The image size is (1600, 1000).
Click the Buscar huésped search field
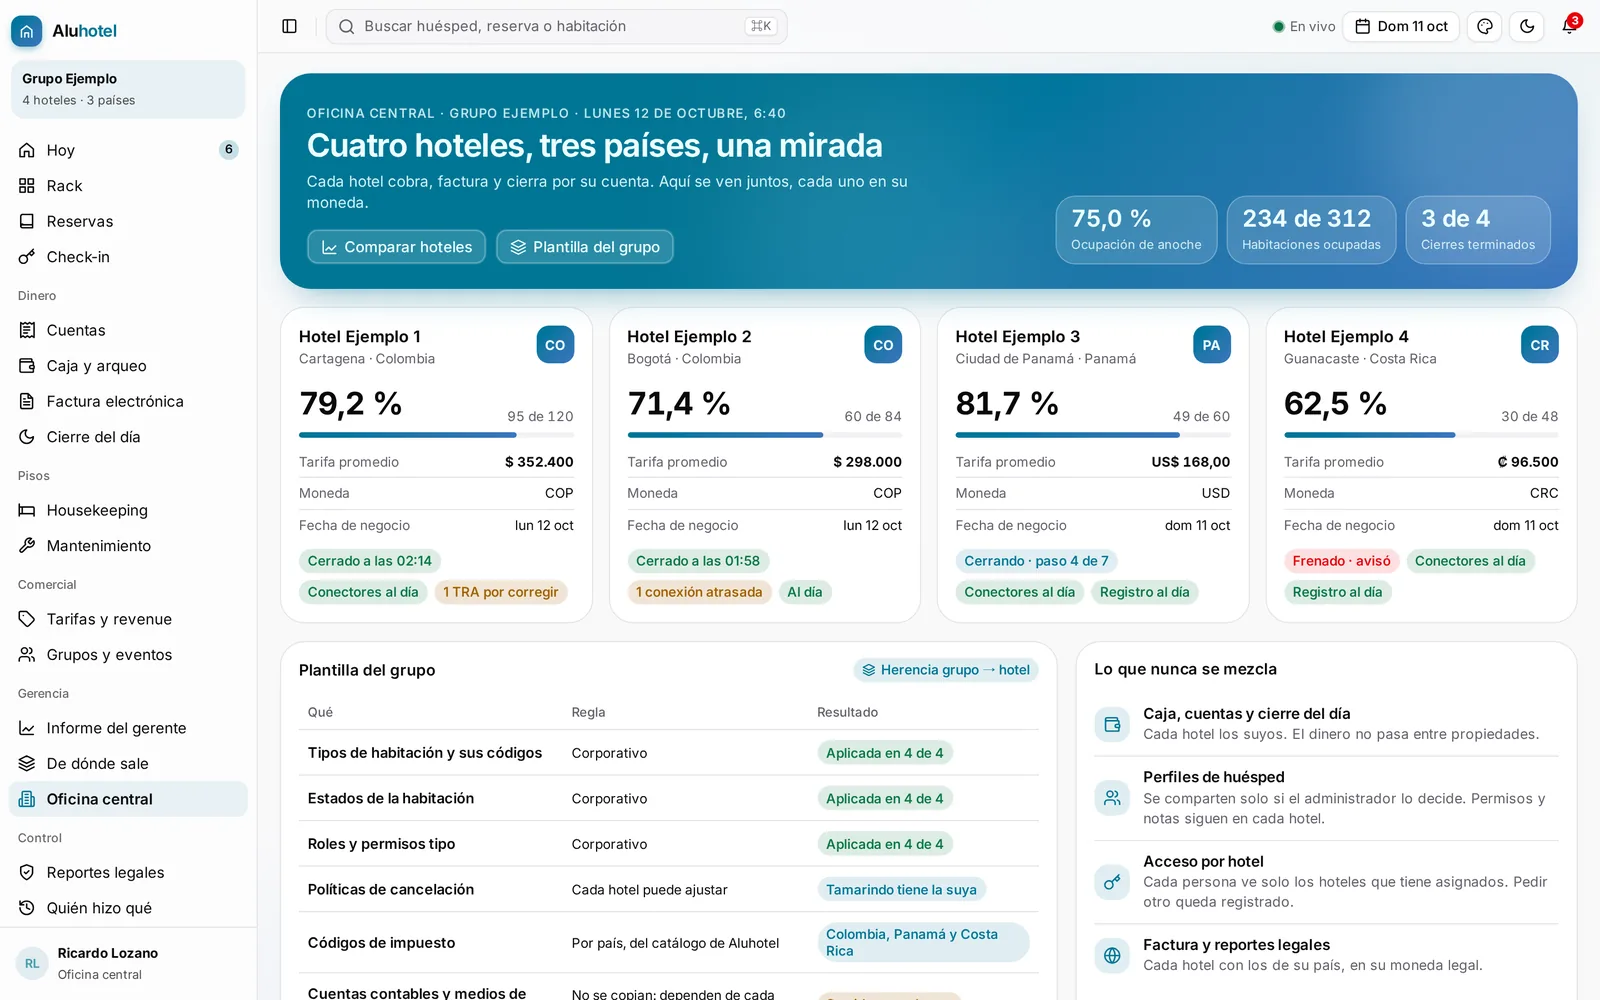point(556,27)
